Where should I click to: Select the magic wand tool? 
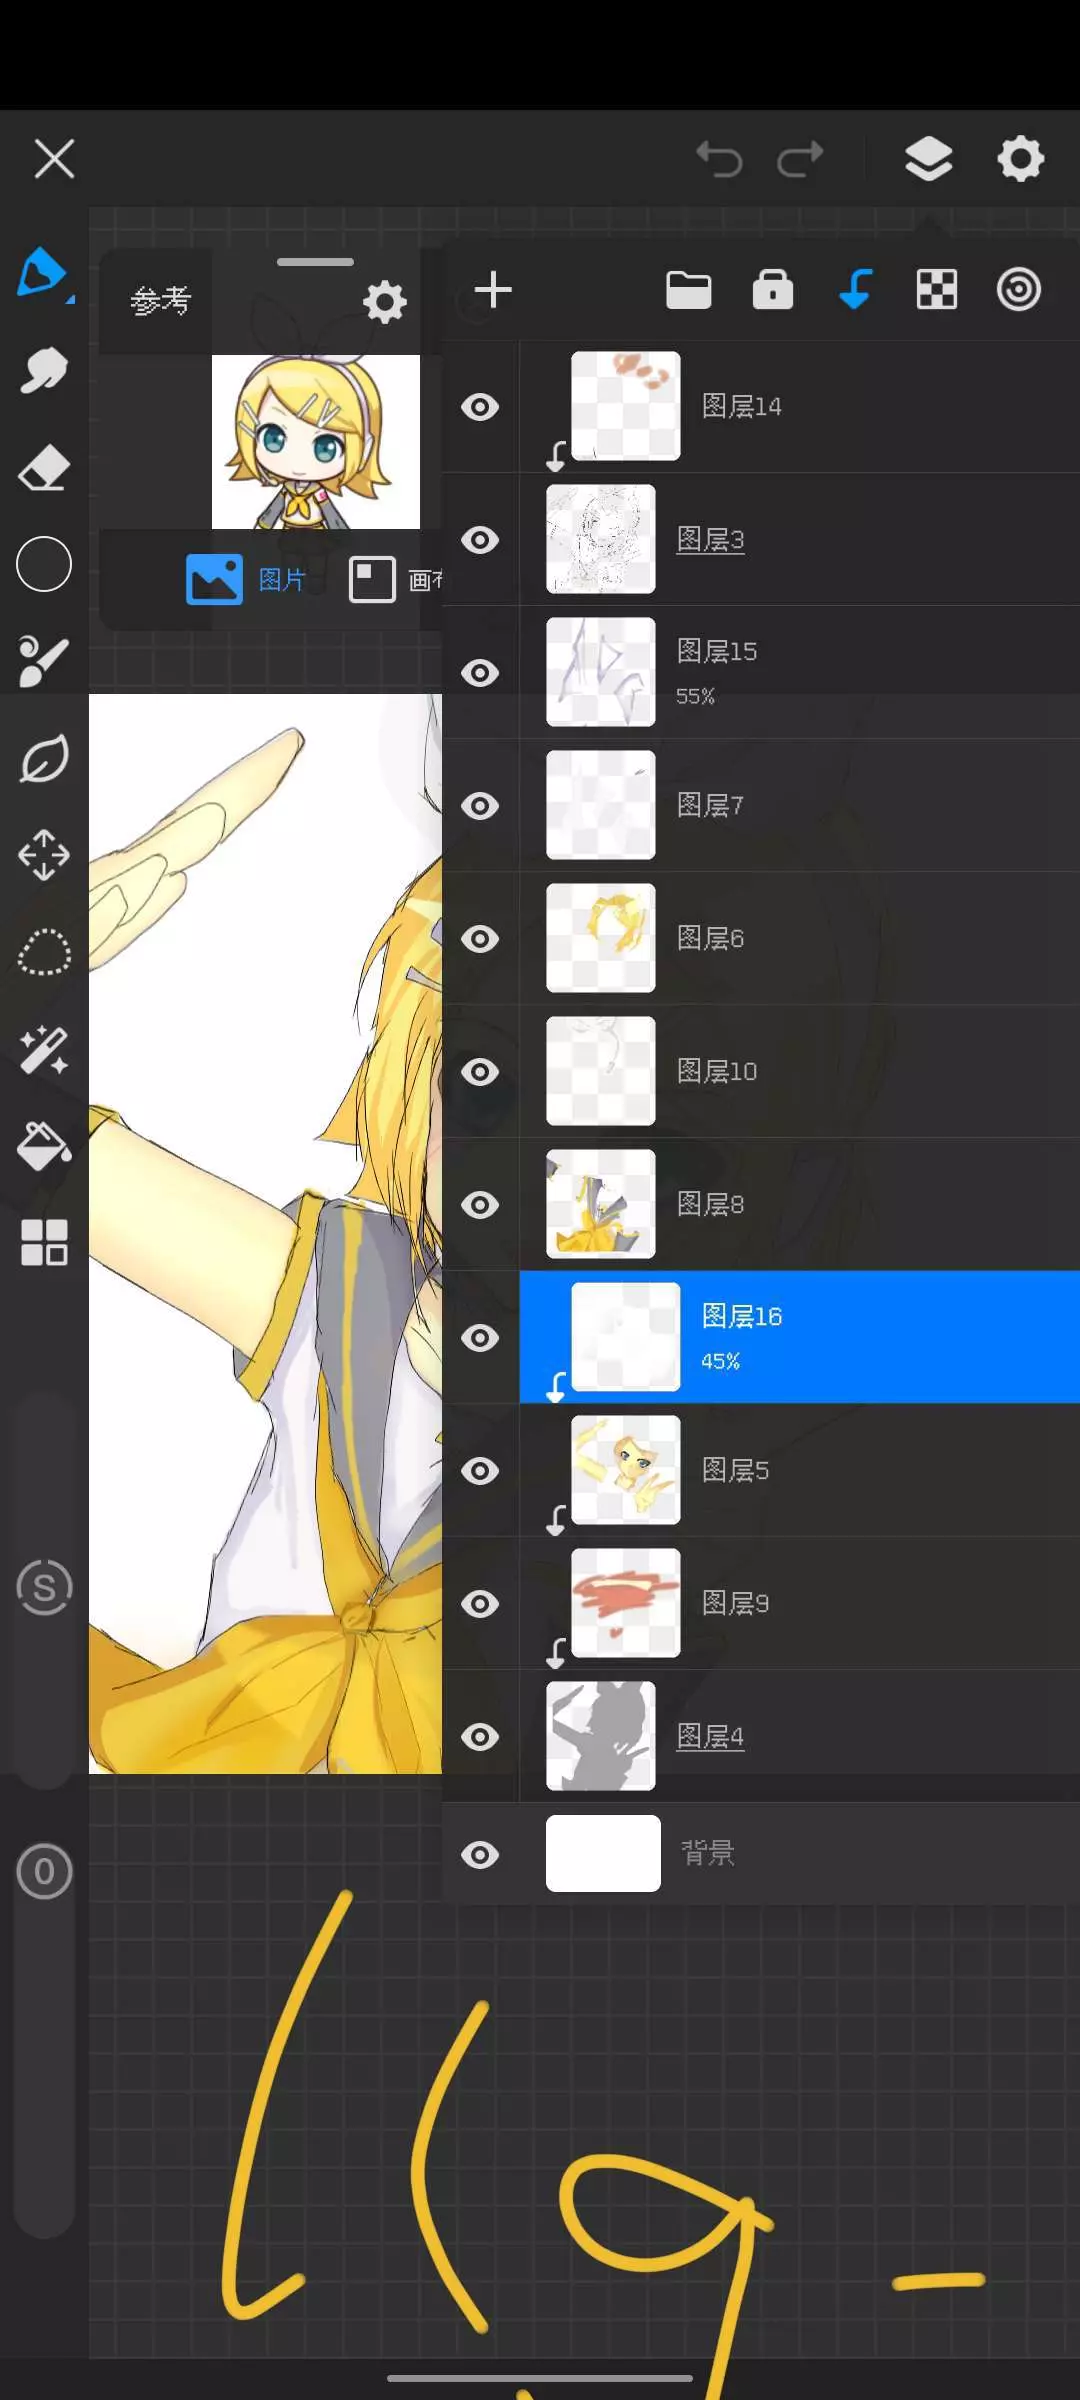pyautogui.click(x=44, y=1050)
